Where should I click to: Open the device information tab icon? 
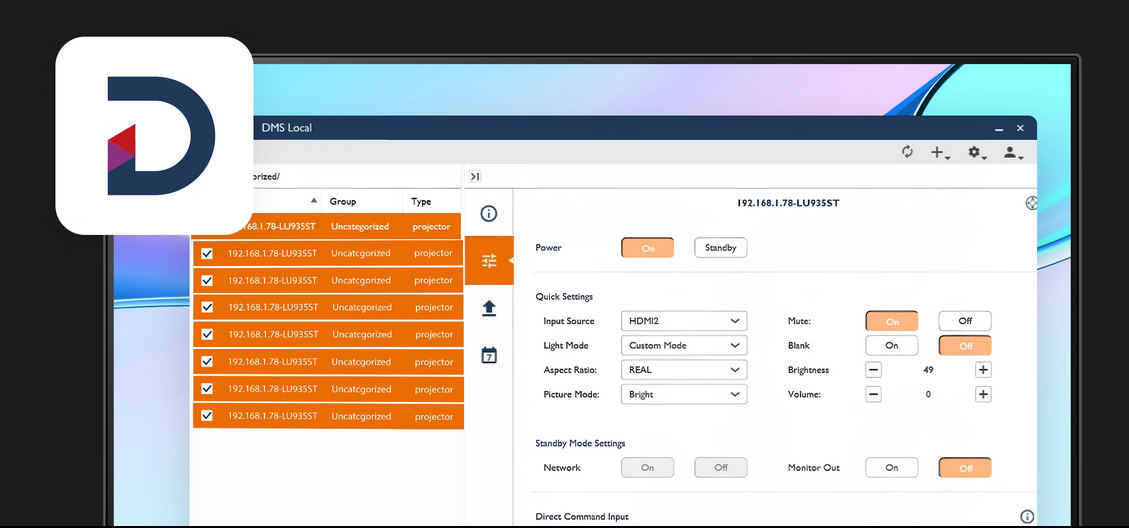(489, 214)
